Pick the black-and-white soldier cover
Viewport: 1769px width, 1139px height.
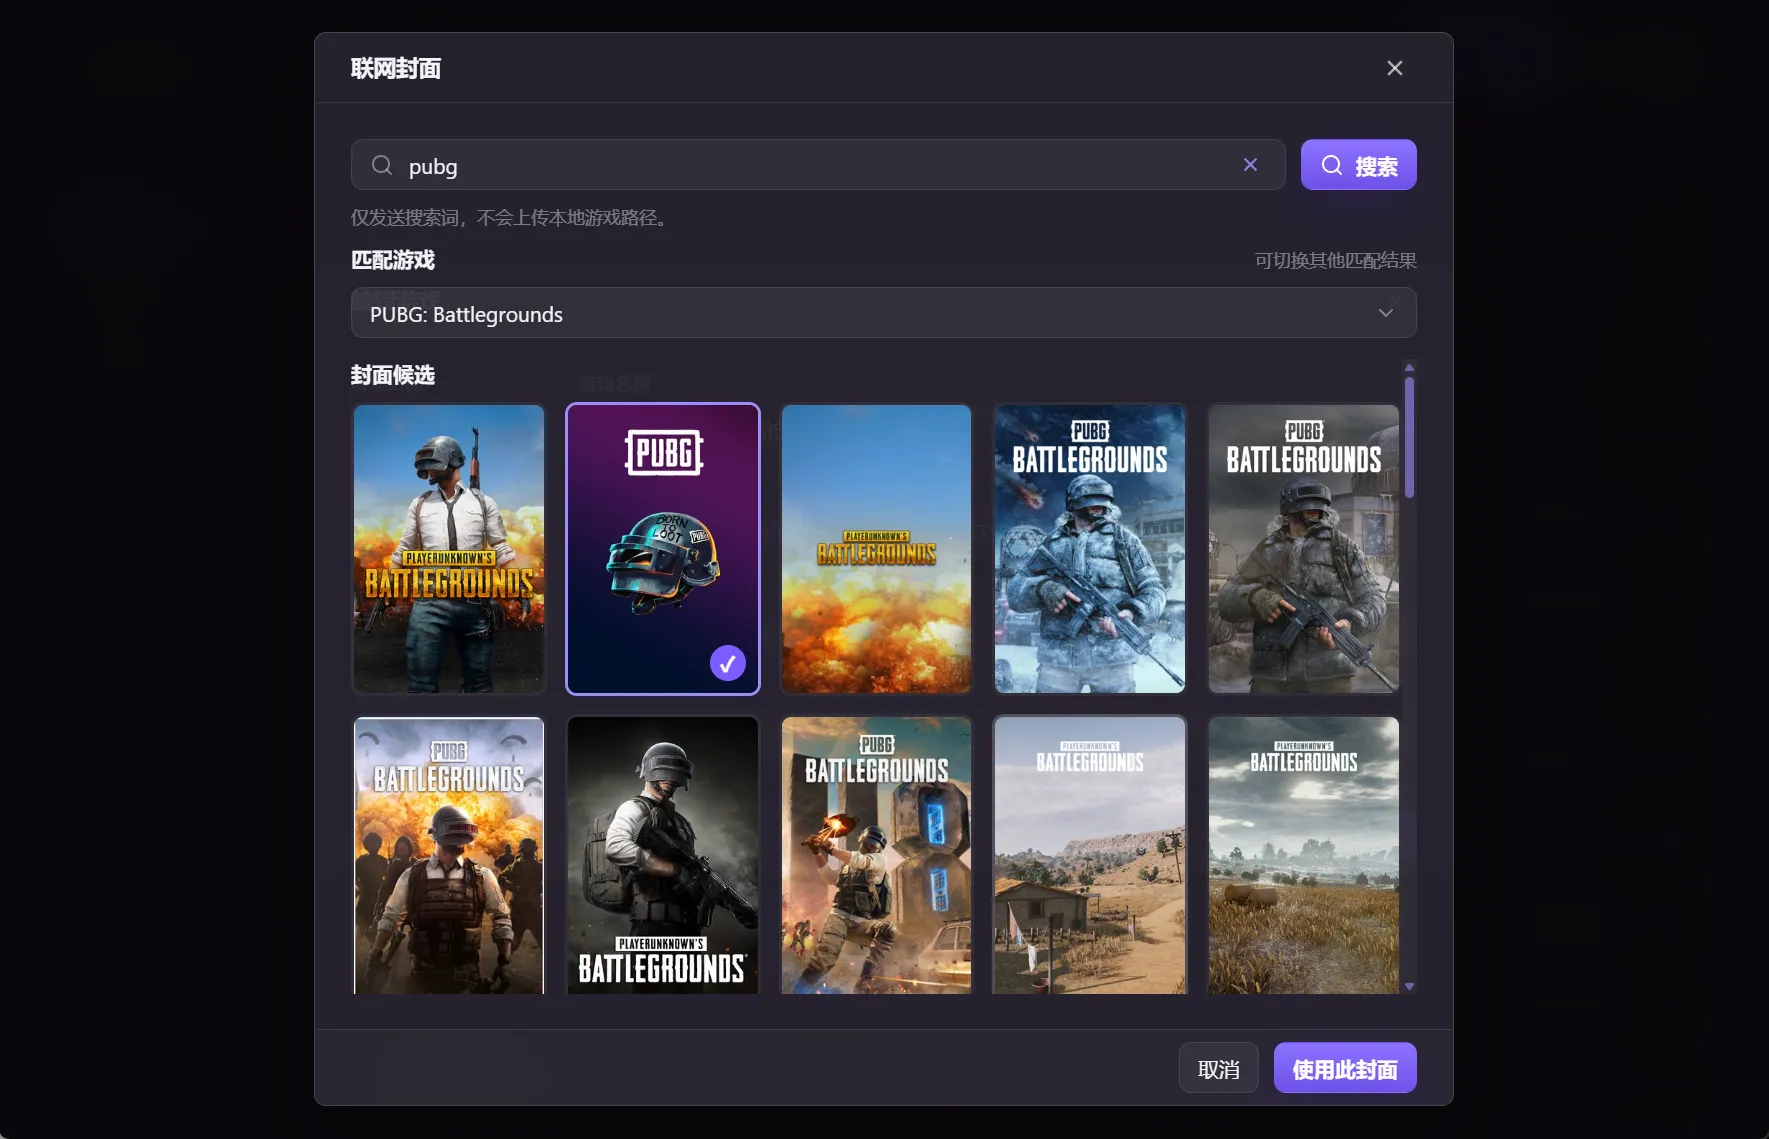click(x=663, y=855)
